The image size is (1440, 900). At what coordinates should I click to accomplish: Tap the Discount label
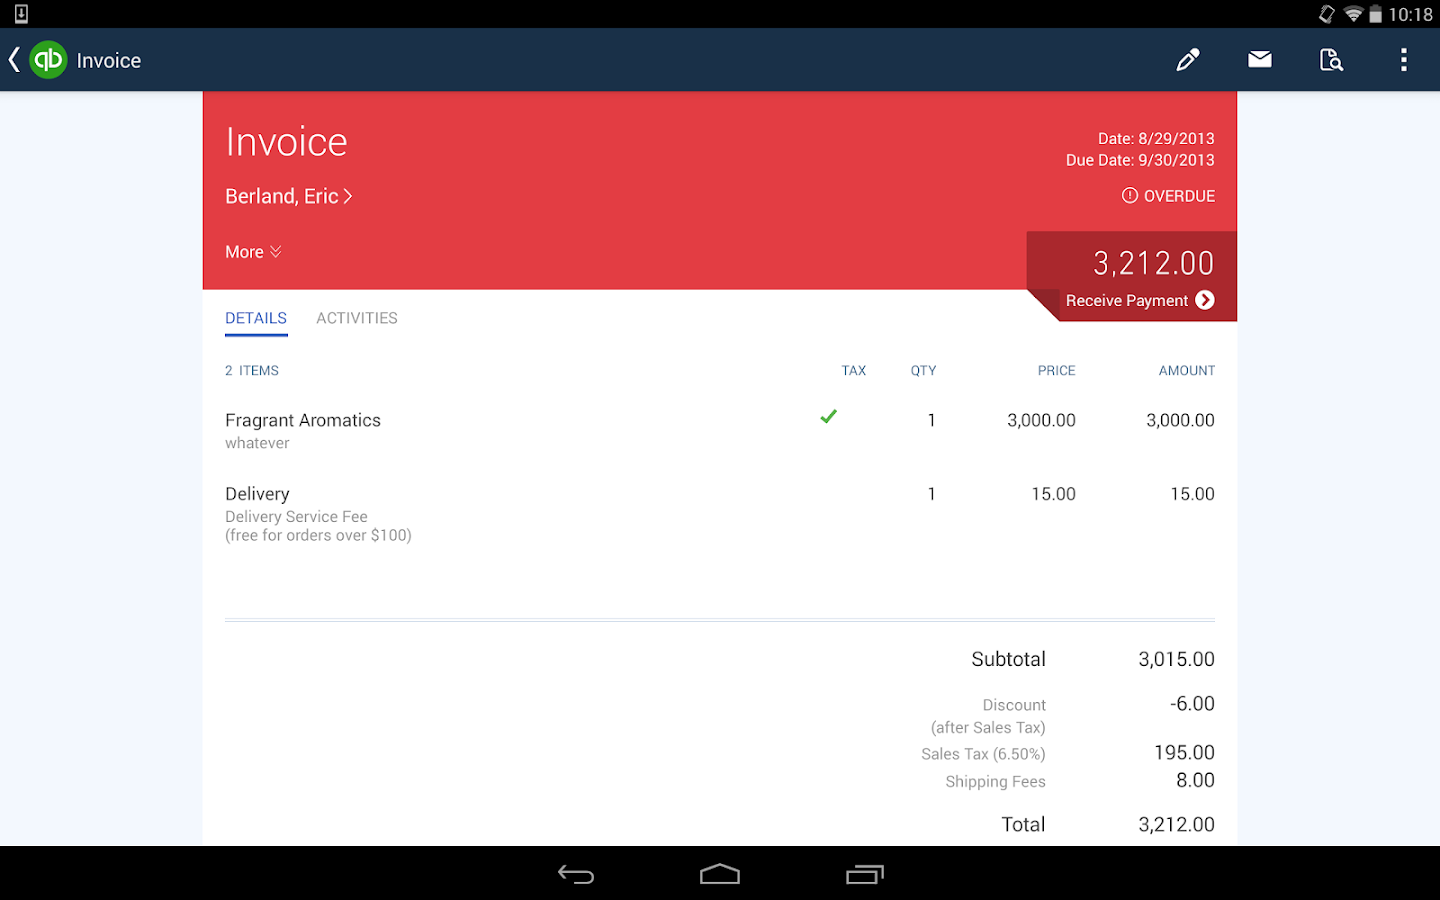click(1014, 705)
